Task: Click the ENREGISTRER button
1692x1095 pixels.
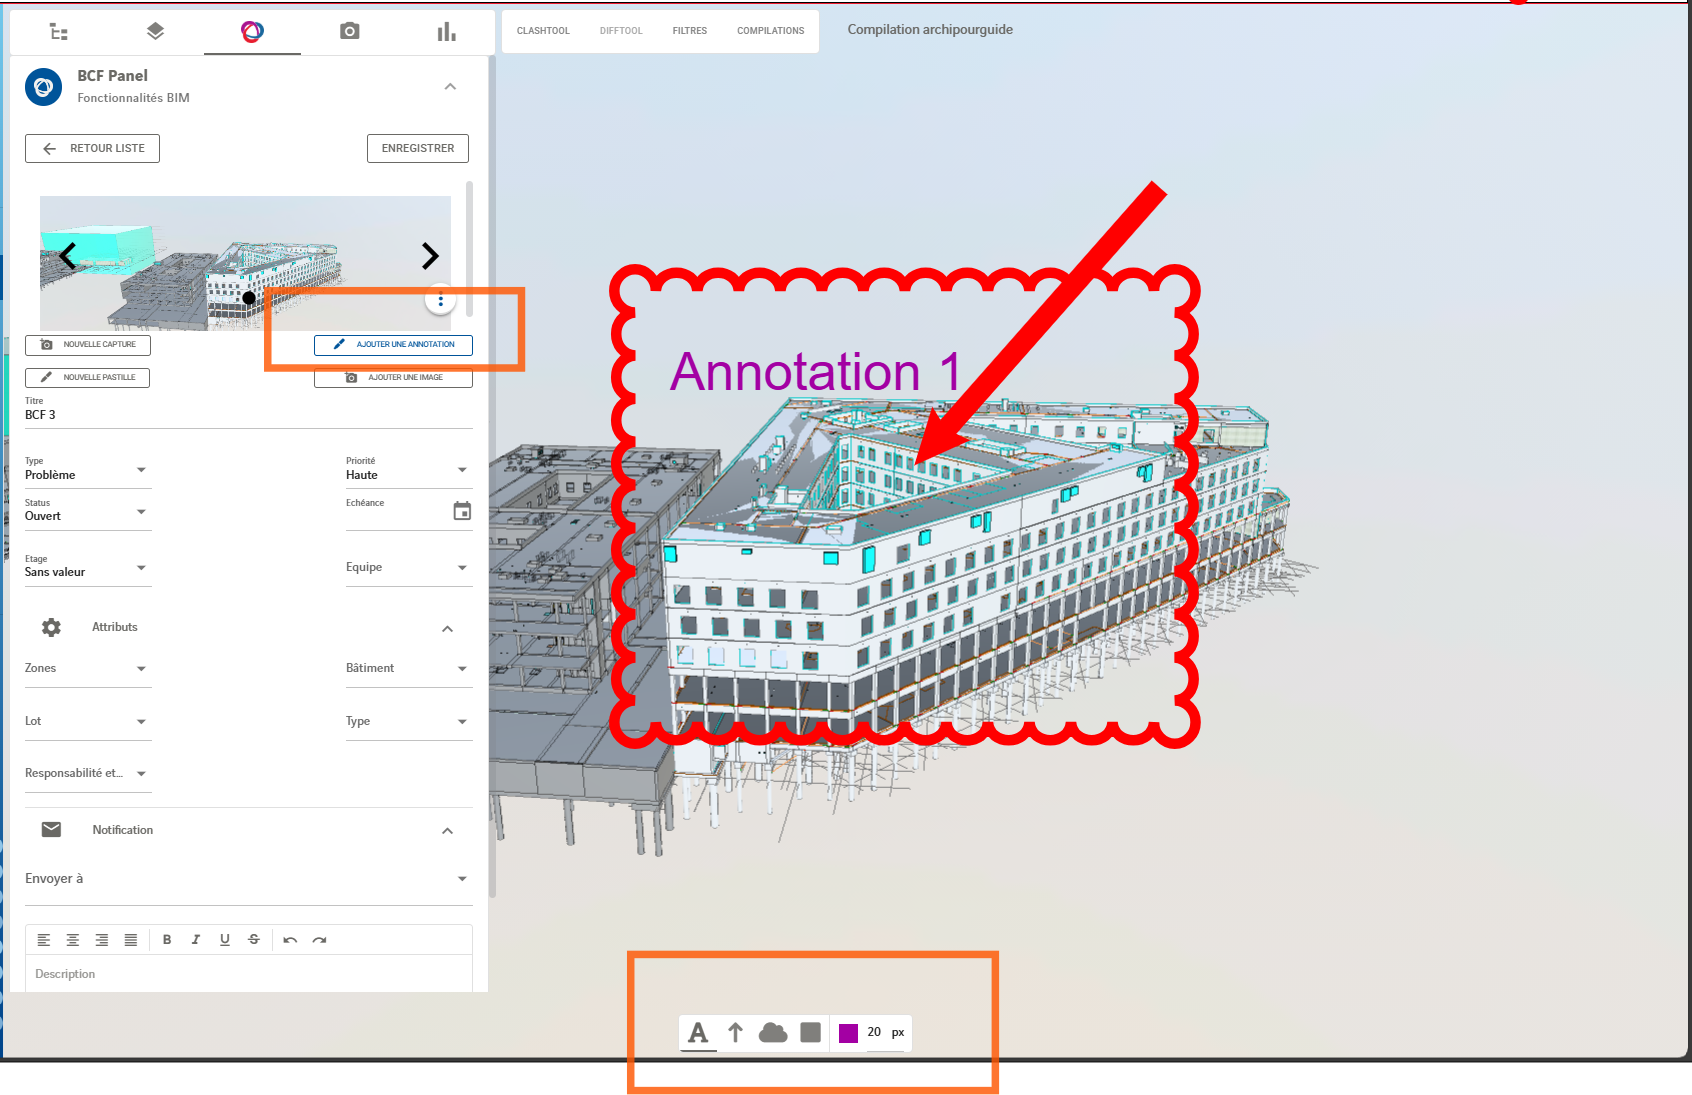Action: point(418,148)
